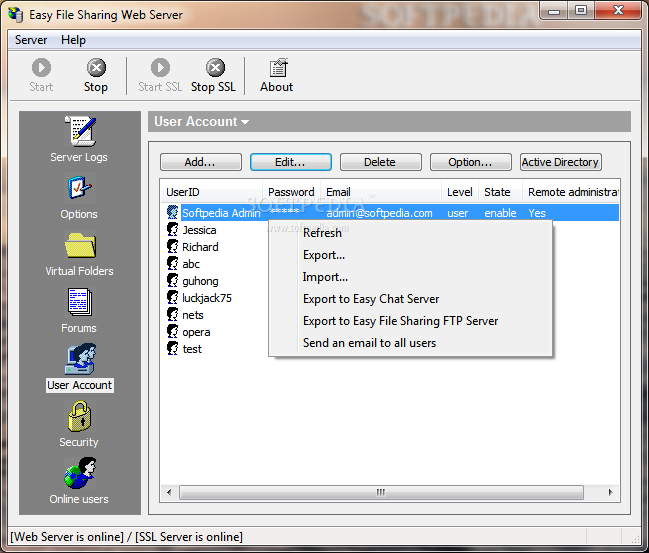Select Send an email to all users
Screen dimensions: 649x553
[410, 343]
